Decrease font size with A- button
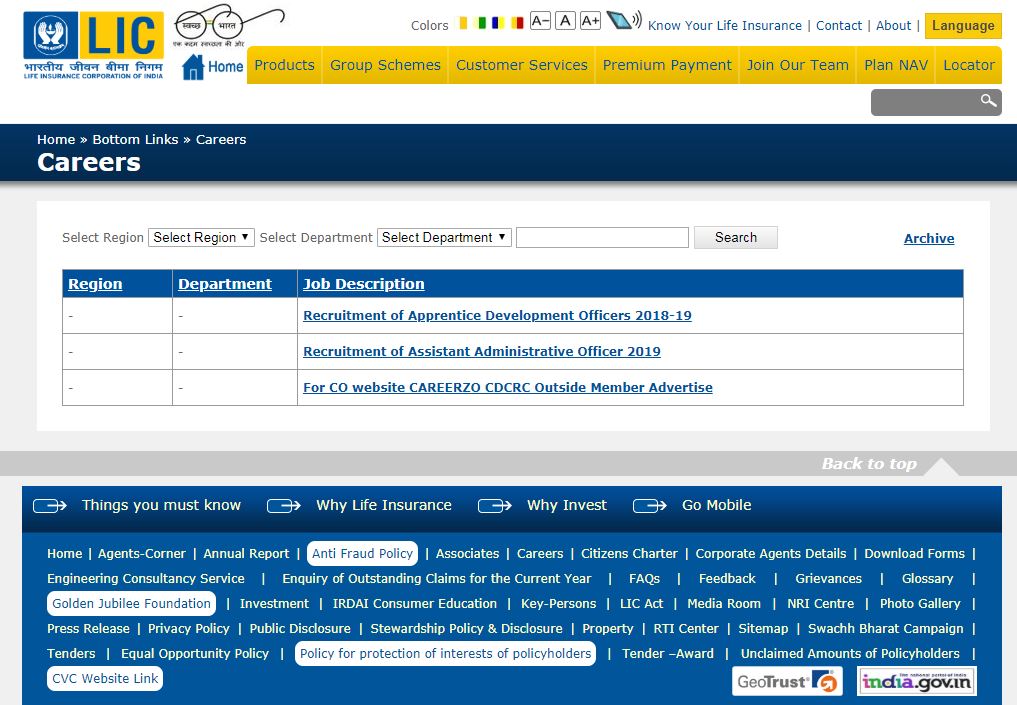This screenshot has width=1017, height=705. tap(540, 21)
